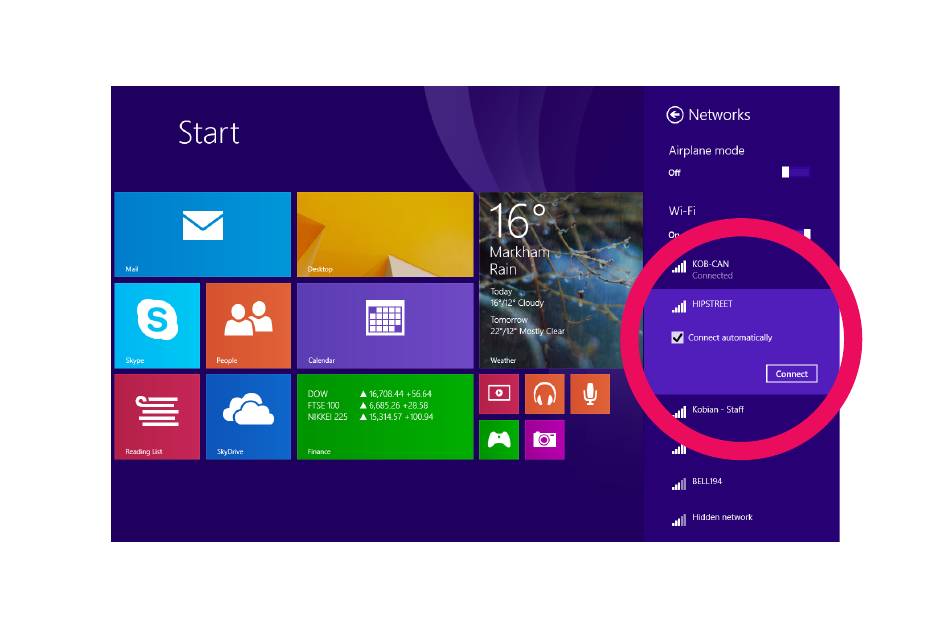Open the Camera tile
Screen dimensions: 950x628
click(545, 440)
